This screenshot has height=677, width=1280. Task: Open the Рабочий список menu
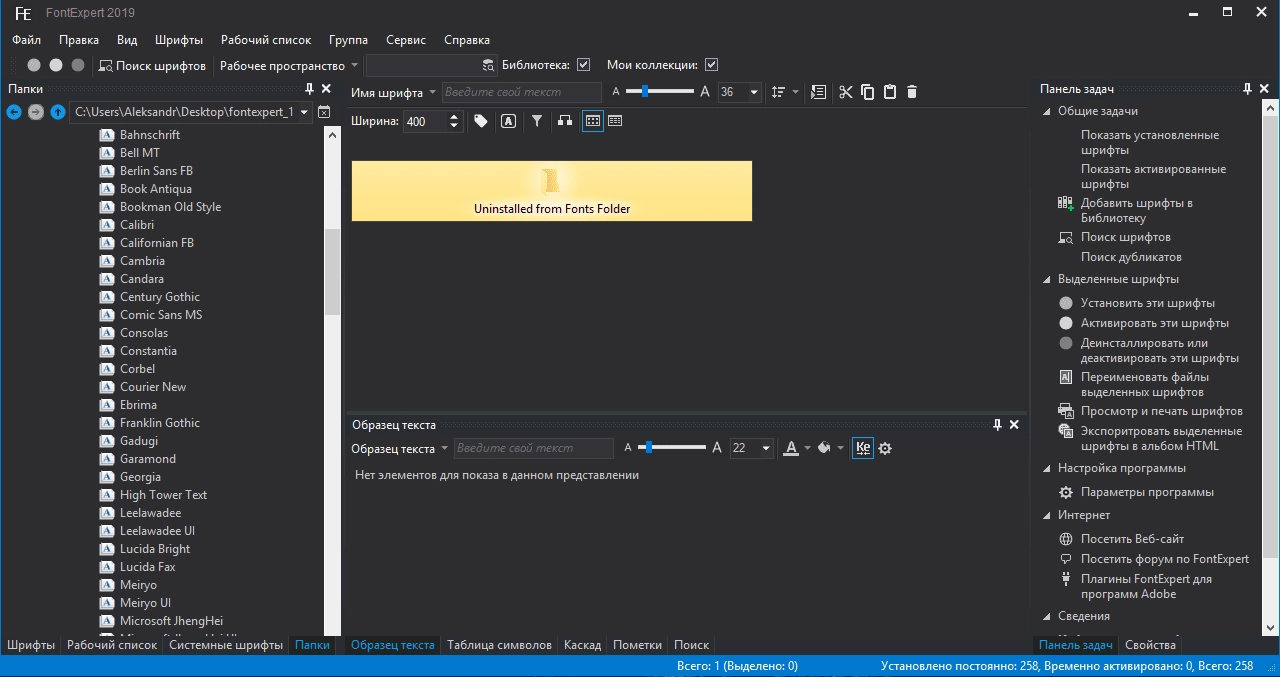coord(265,40)
